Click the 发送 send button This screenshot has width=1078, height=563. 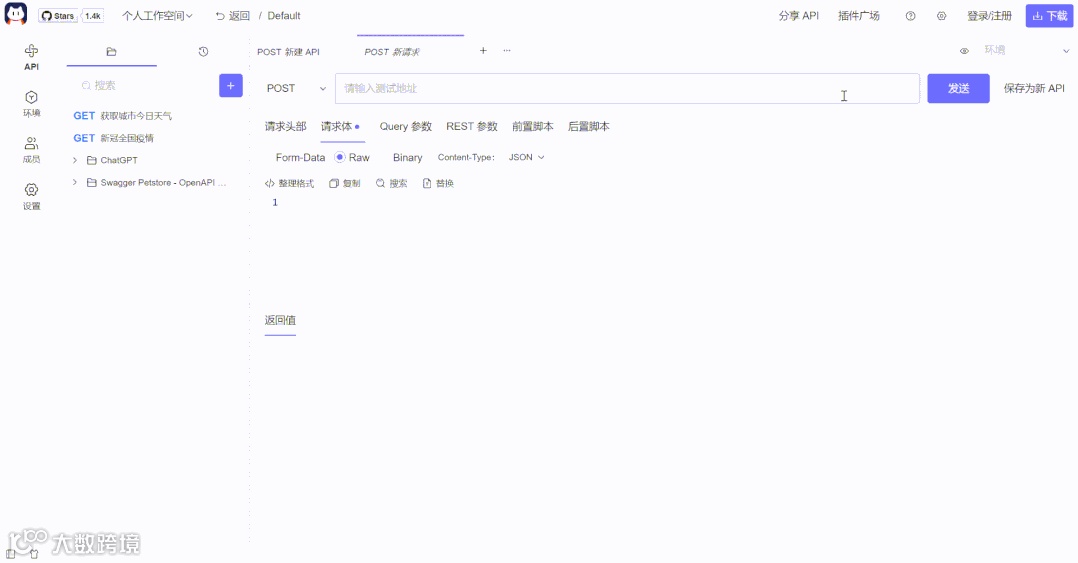958,88
